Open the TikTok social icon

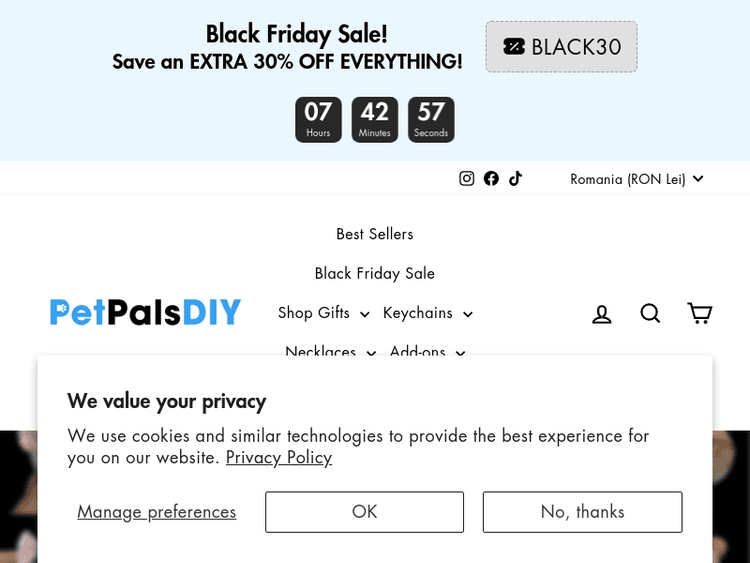[515, 179]
